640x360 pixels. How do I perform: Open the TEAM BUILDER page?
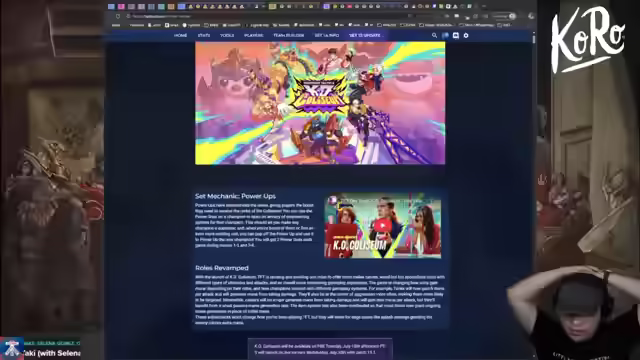(289, 36)
